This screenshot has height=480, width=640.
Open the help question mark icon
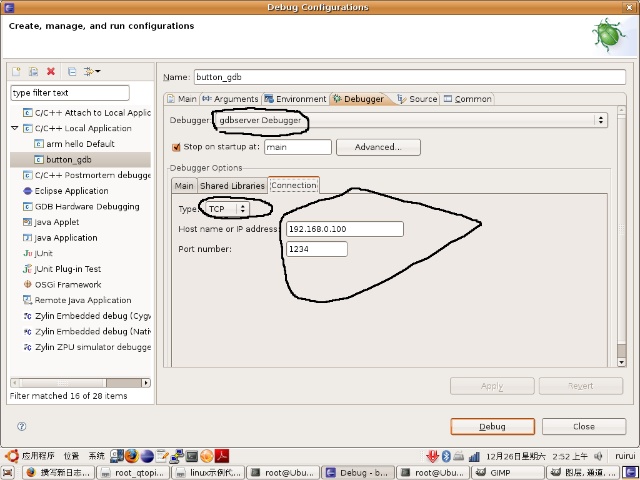click(x=22, y=426)
